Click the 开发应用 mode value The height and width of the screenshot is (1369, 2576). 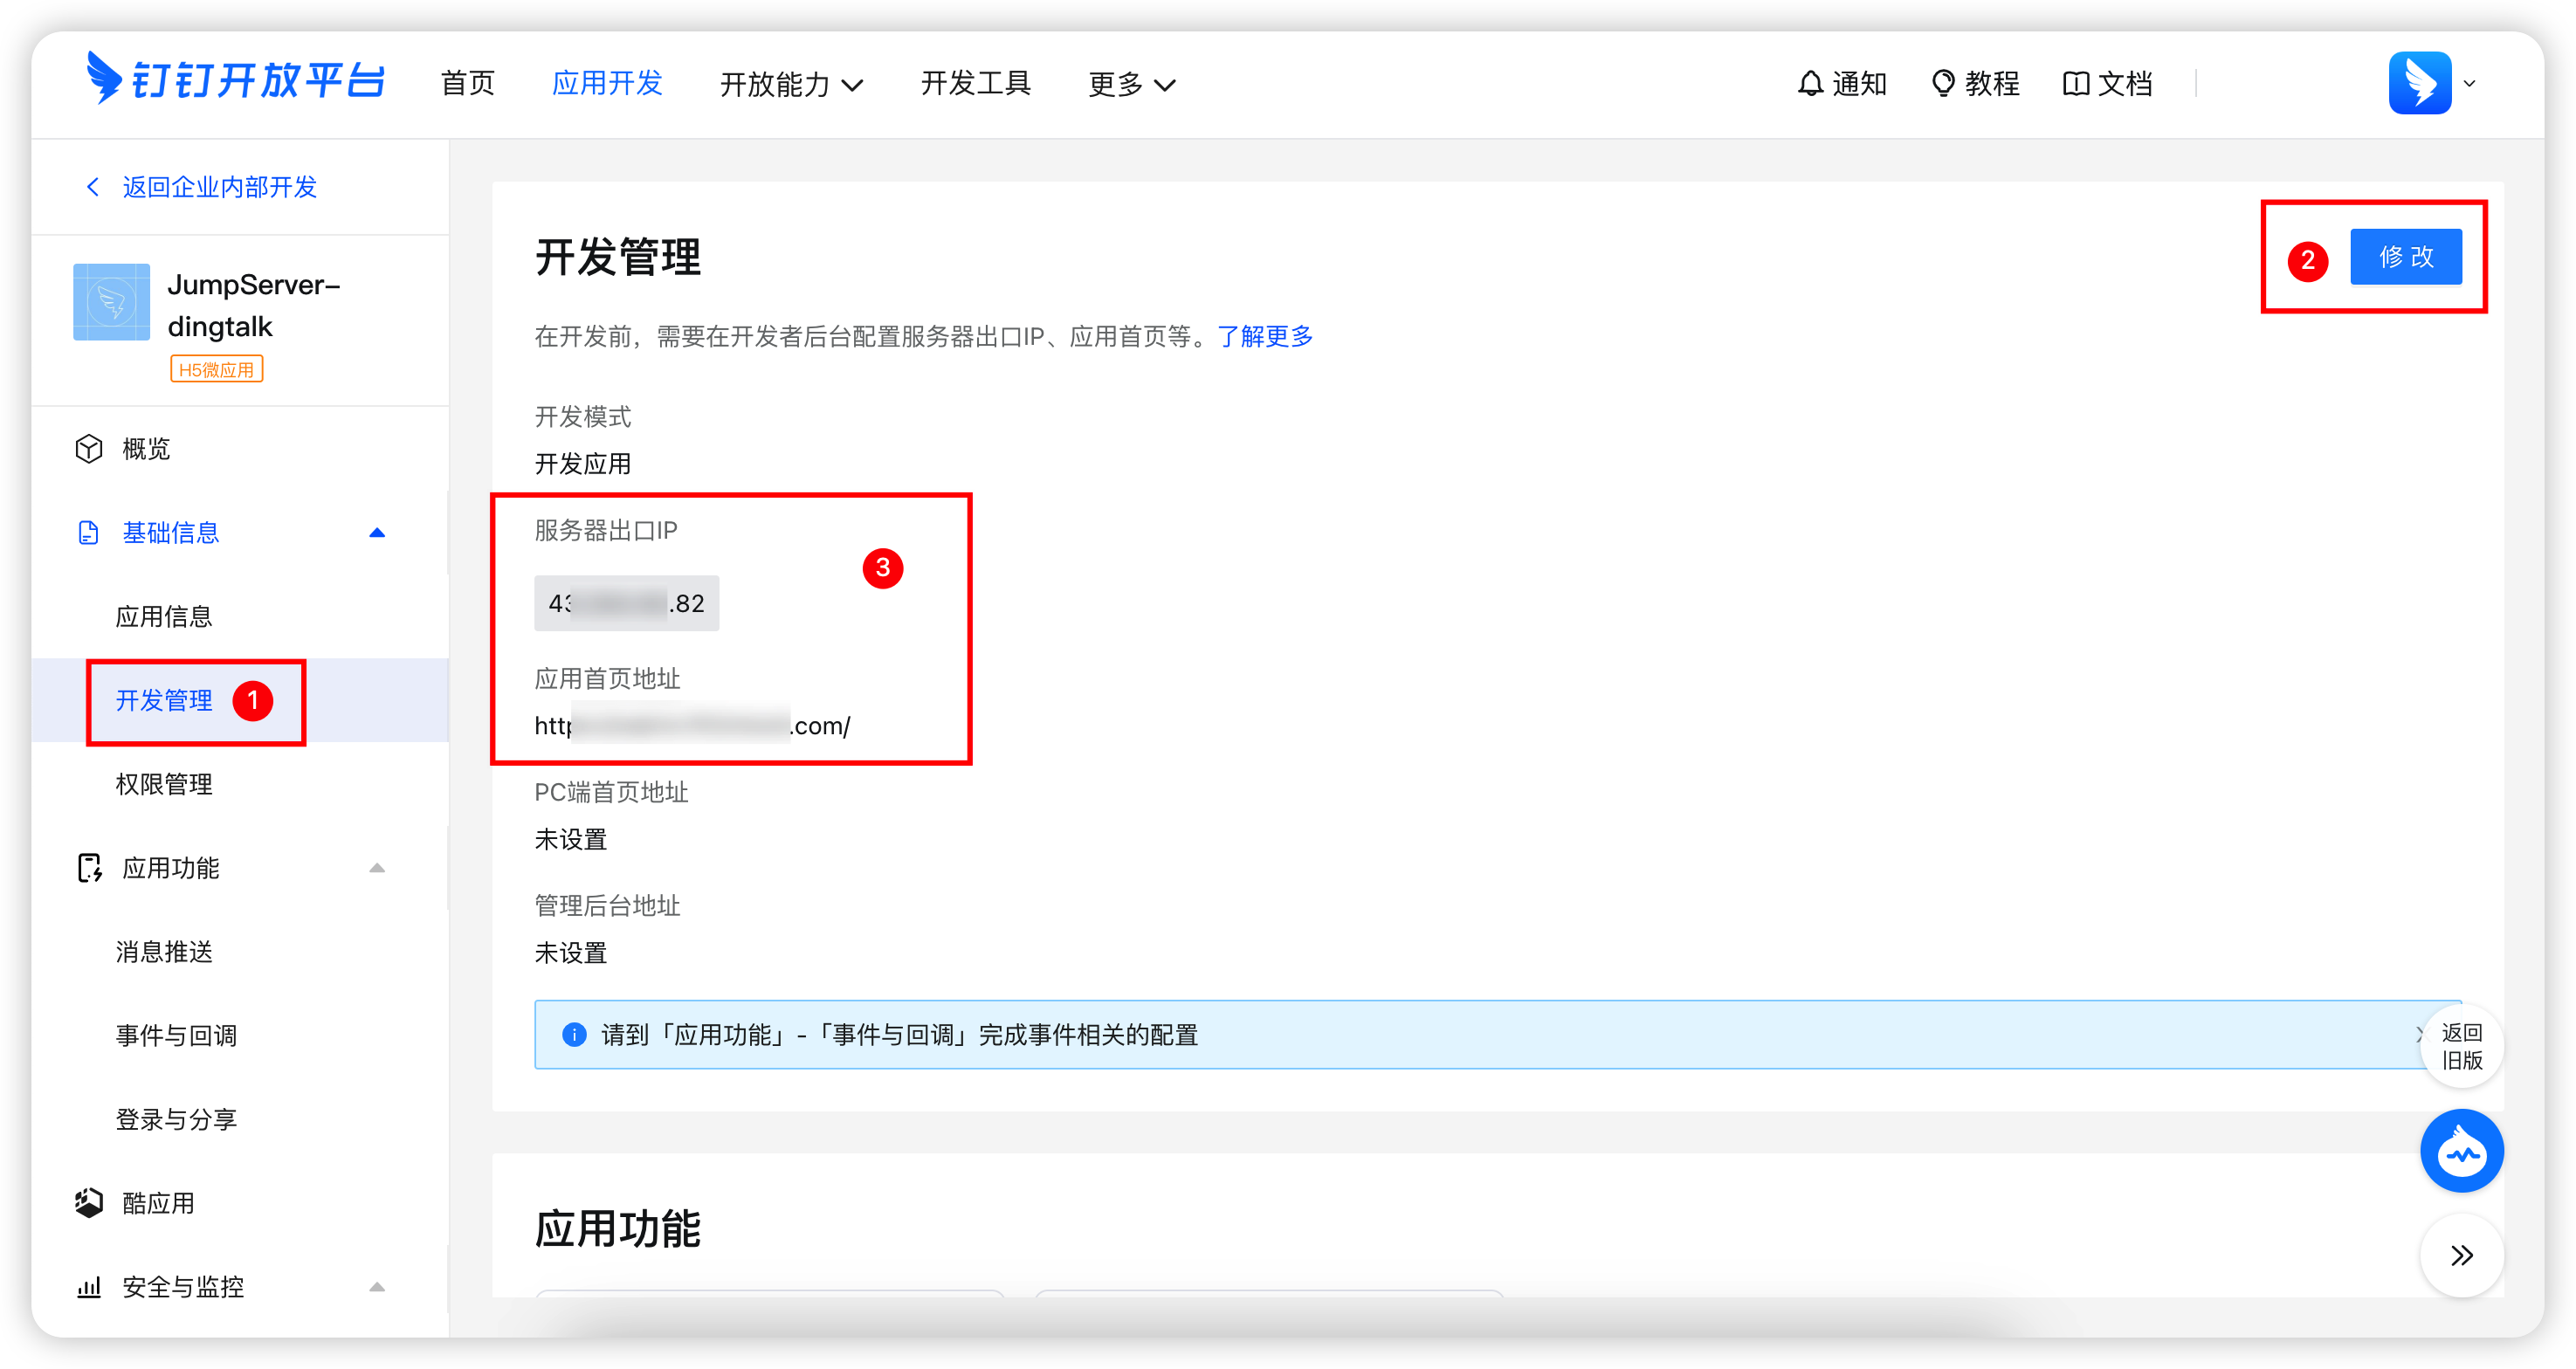(x=583, y=464)
